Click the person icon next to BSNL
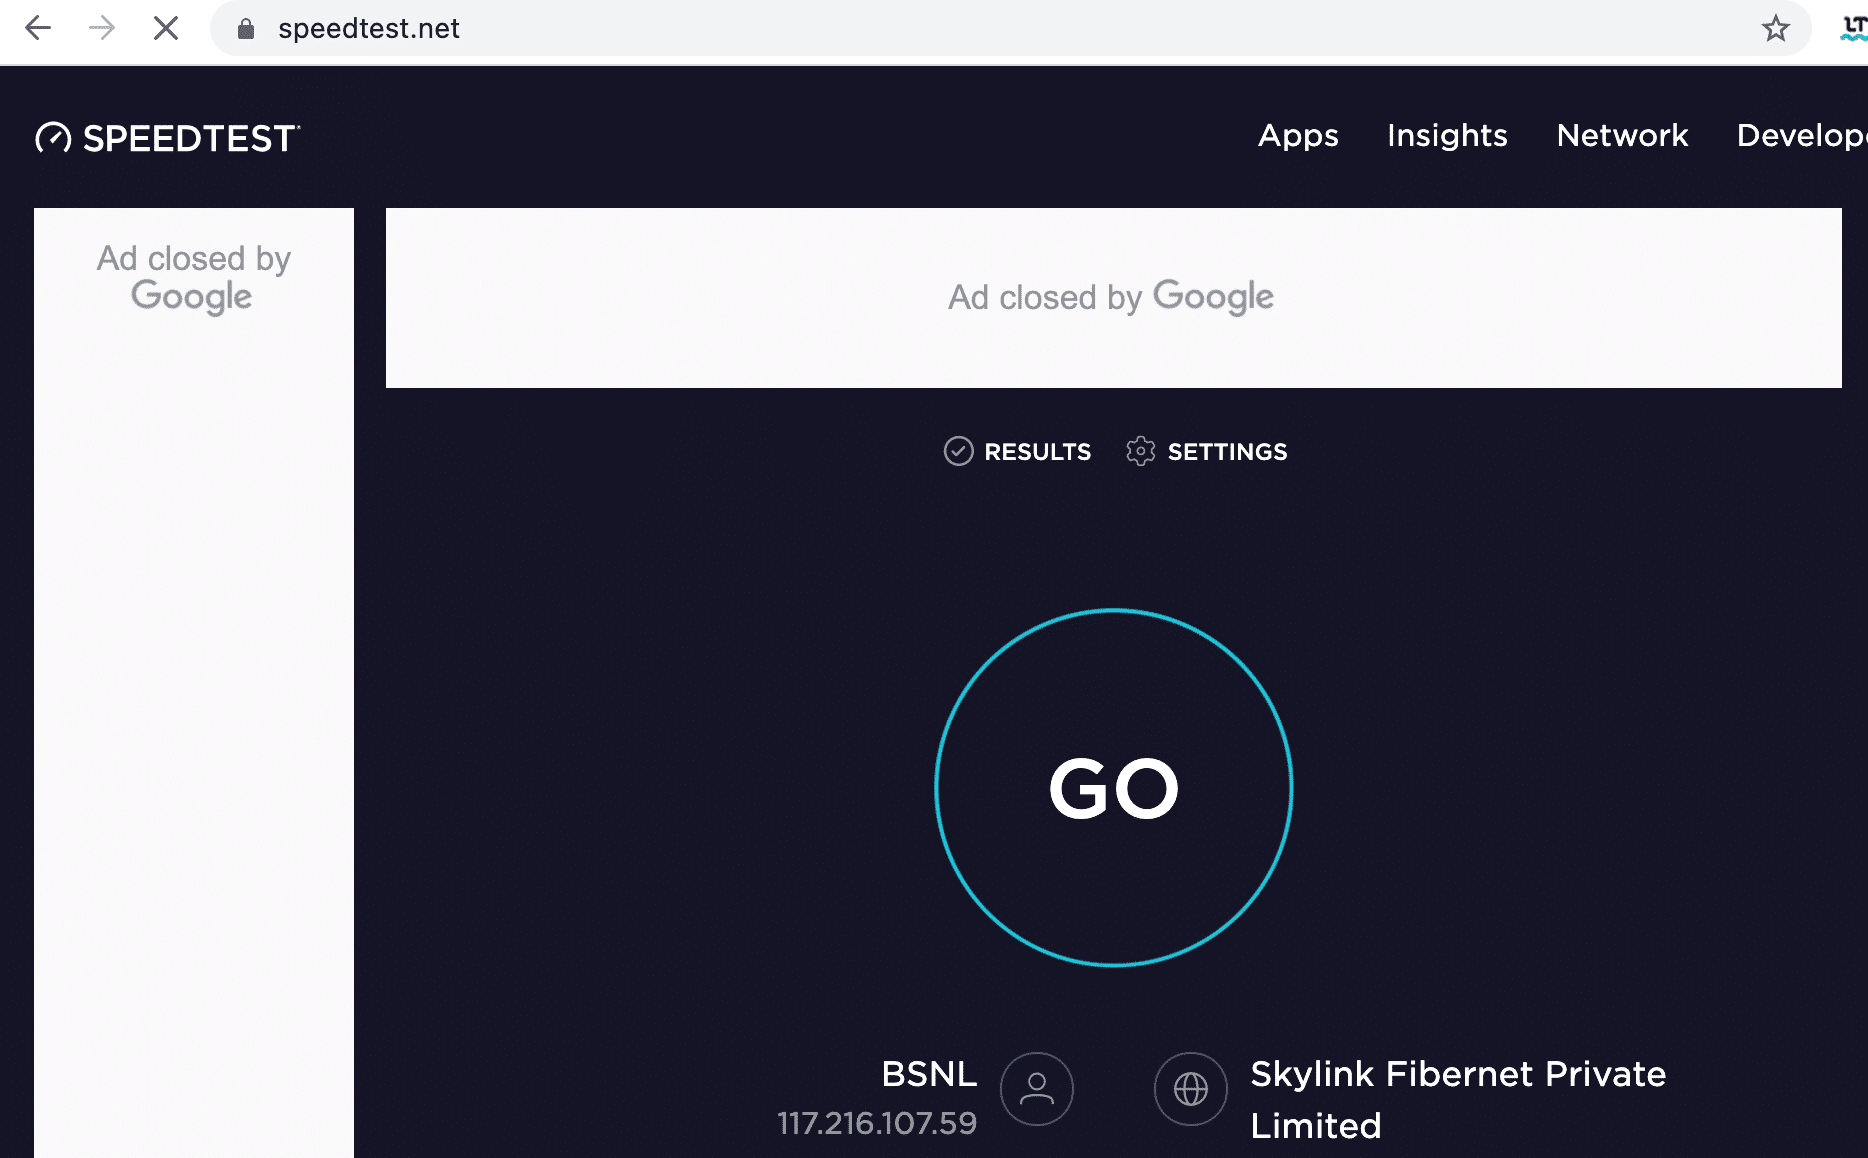 coord(1037,1089)
